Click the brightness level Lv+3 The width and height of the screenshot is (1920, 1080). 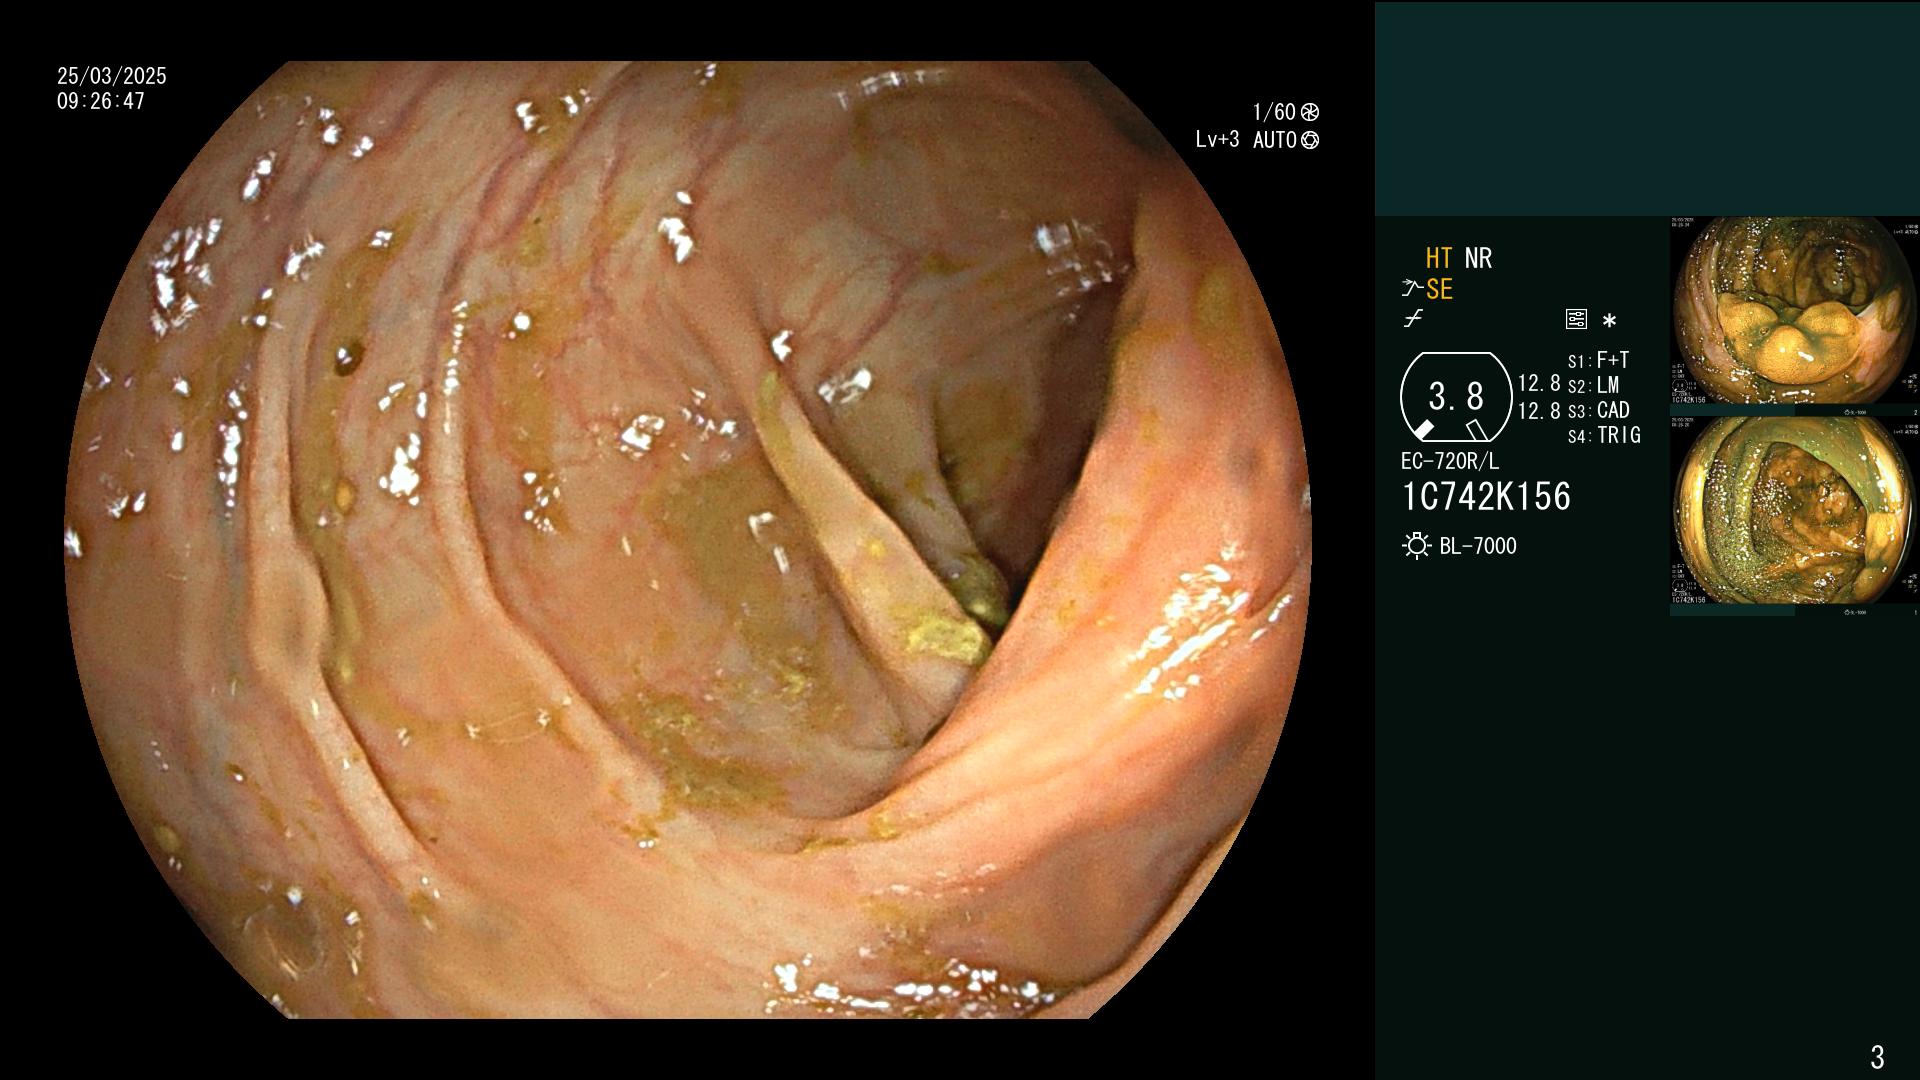tap(1217, 140)
